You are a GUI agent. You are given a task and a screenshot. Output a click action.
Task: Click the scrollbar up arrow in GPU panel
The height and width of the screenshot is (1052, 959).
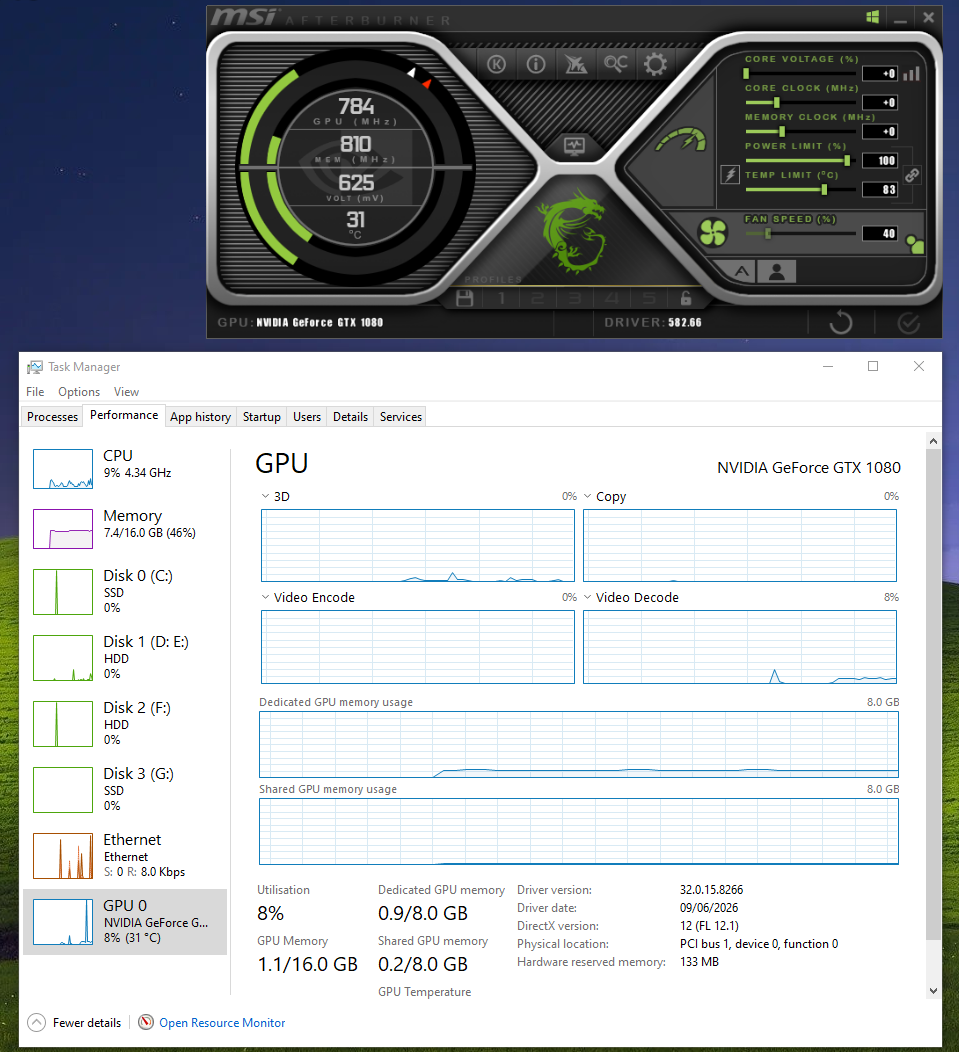933,441
